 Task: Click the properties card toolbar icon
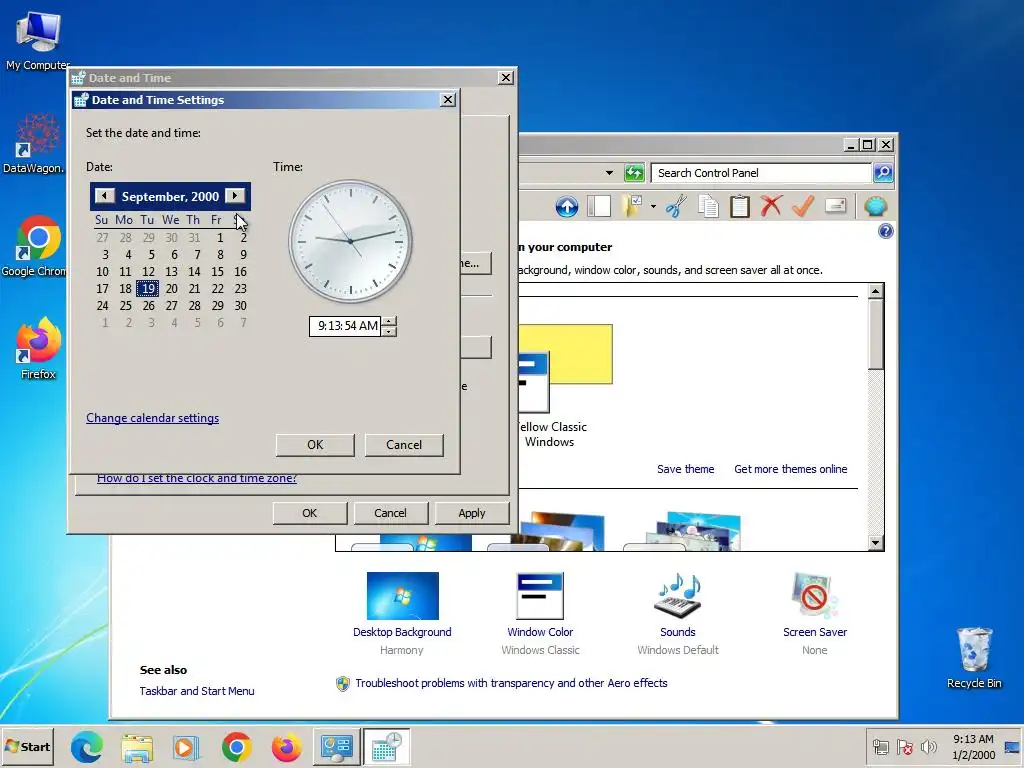835,206
